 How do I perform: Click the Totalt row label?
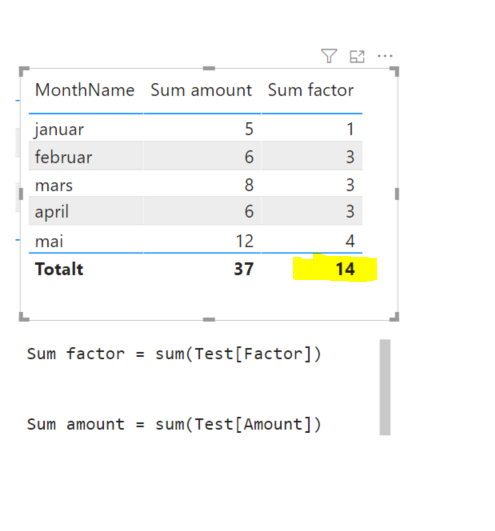pos(59,269)
